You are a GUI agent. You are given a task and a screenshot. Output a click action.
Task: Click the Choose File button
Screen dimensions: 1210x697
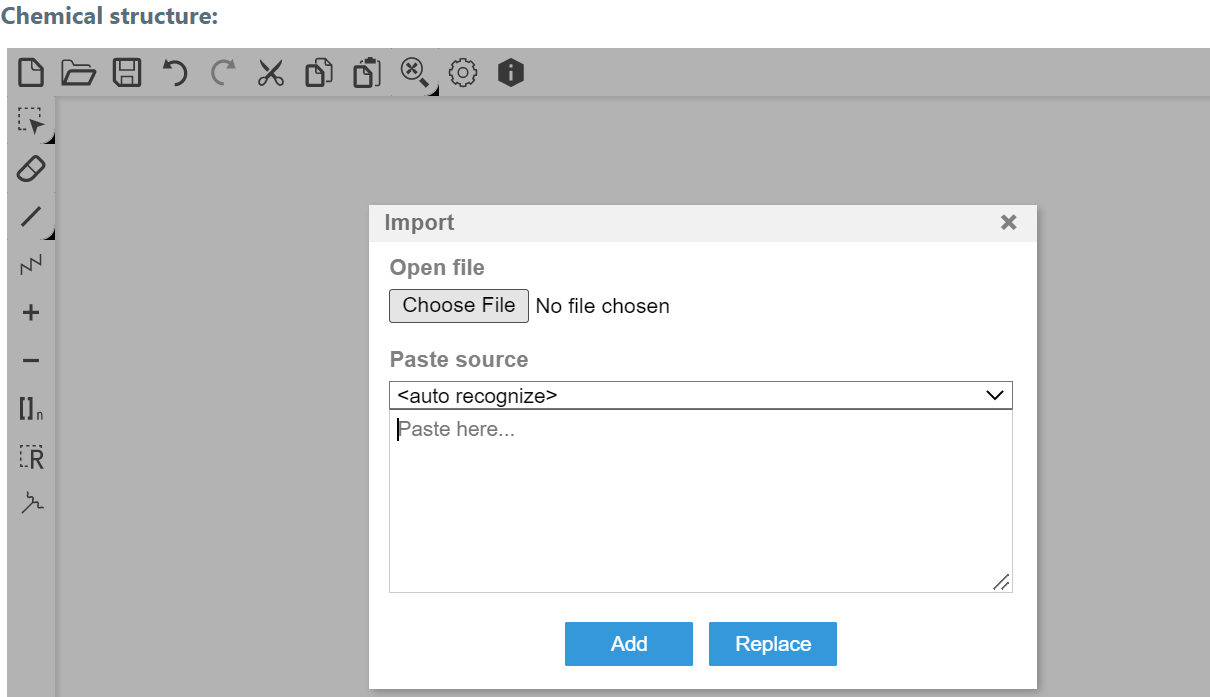[458, 306]
